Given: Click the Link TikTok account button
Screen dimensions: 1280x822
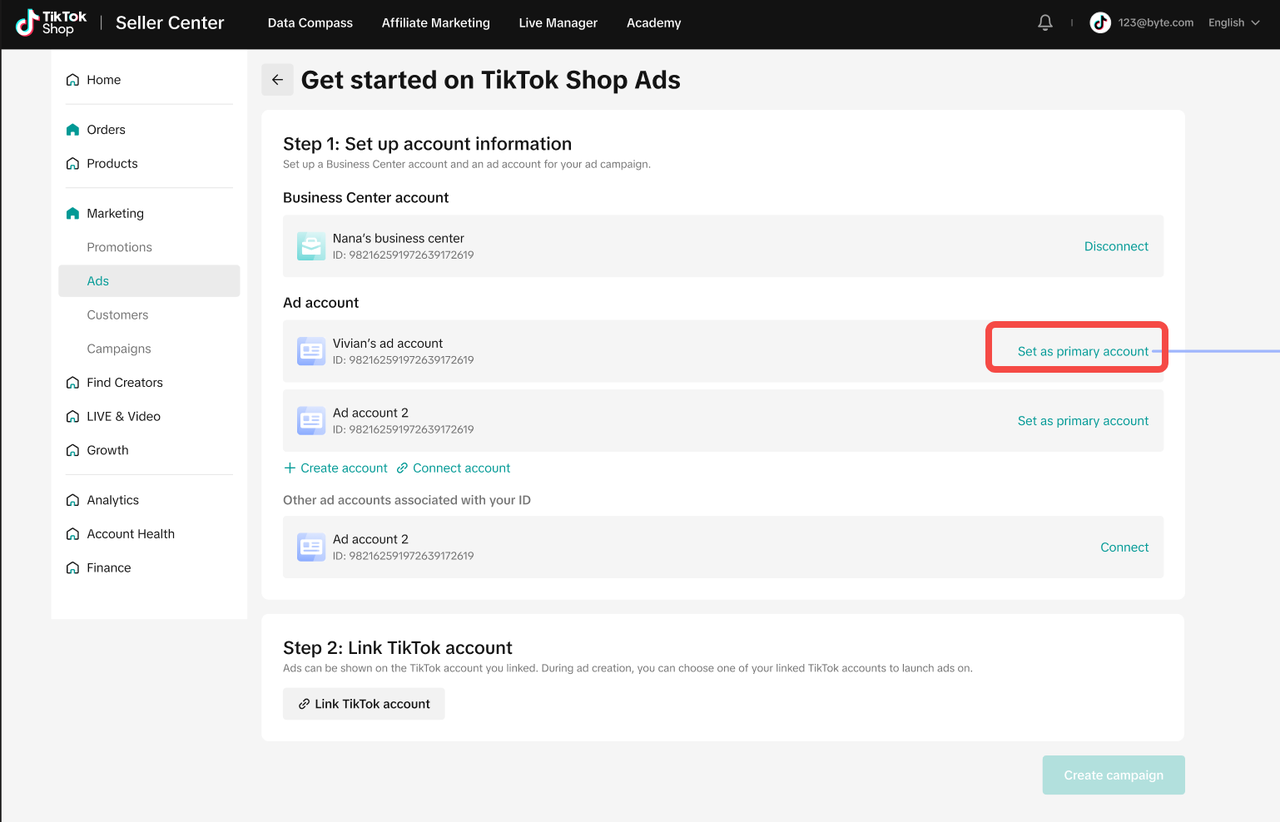Looking at the screenshot, I should click(364, 704).
